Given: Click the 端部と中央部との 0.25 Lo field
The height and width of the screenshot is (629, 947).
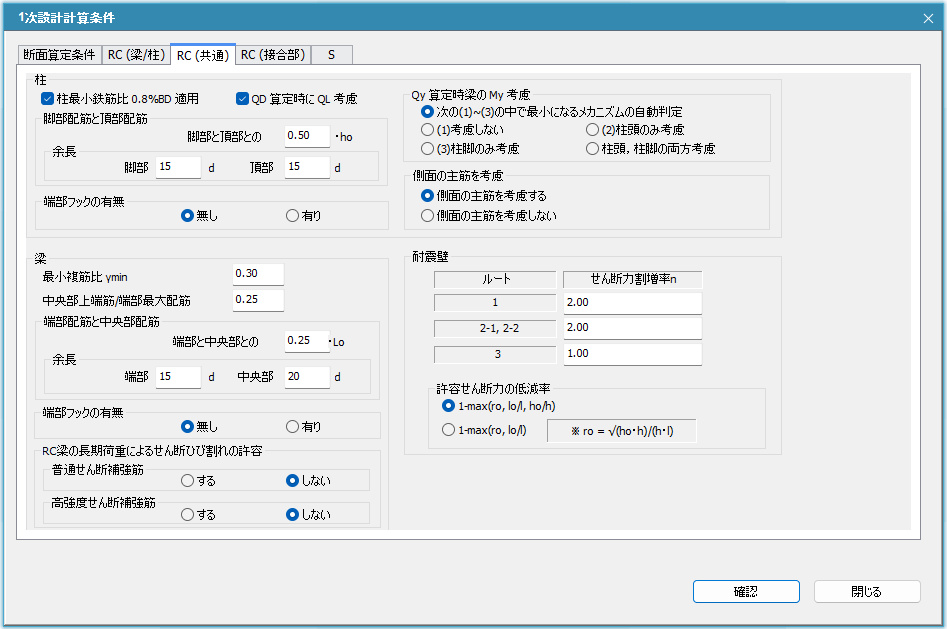Looking at the screenshot, I should pos(307,341).
